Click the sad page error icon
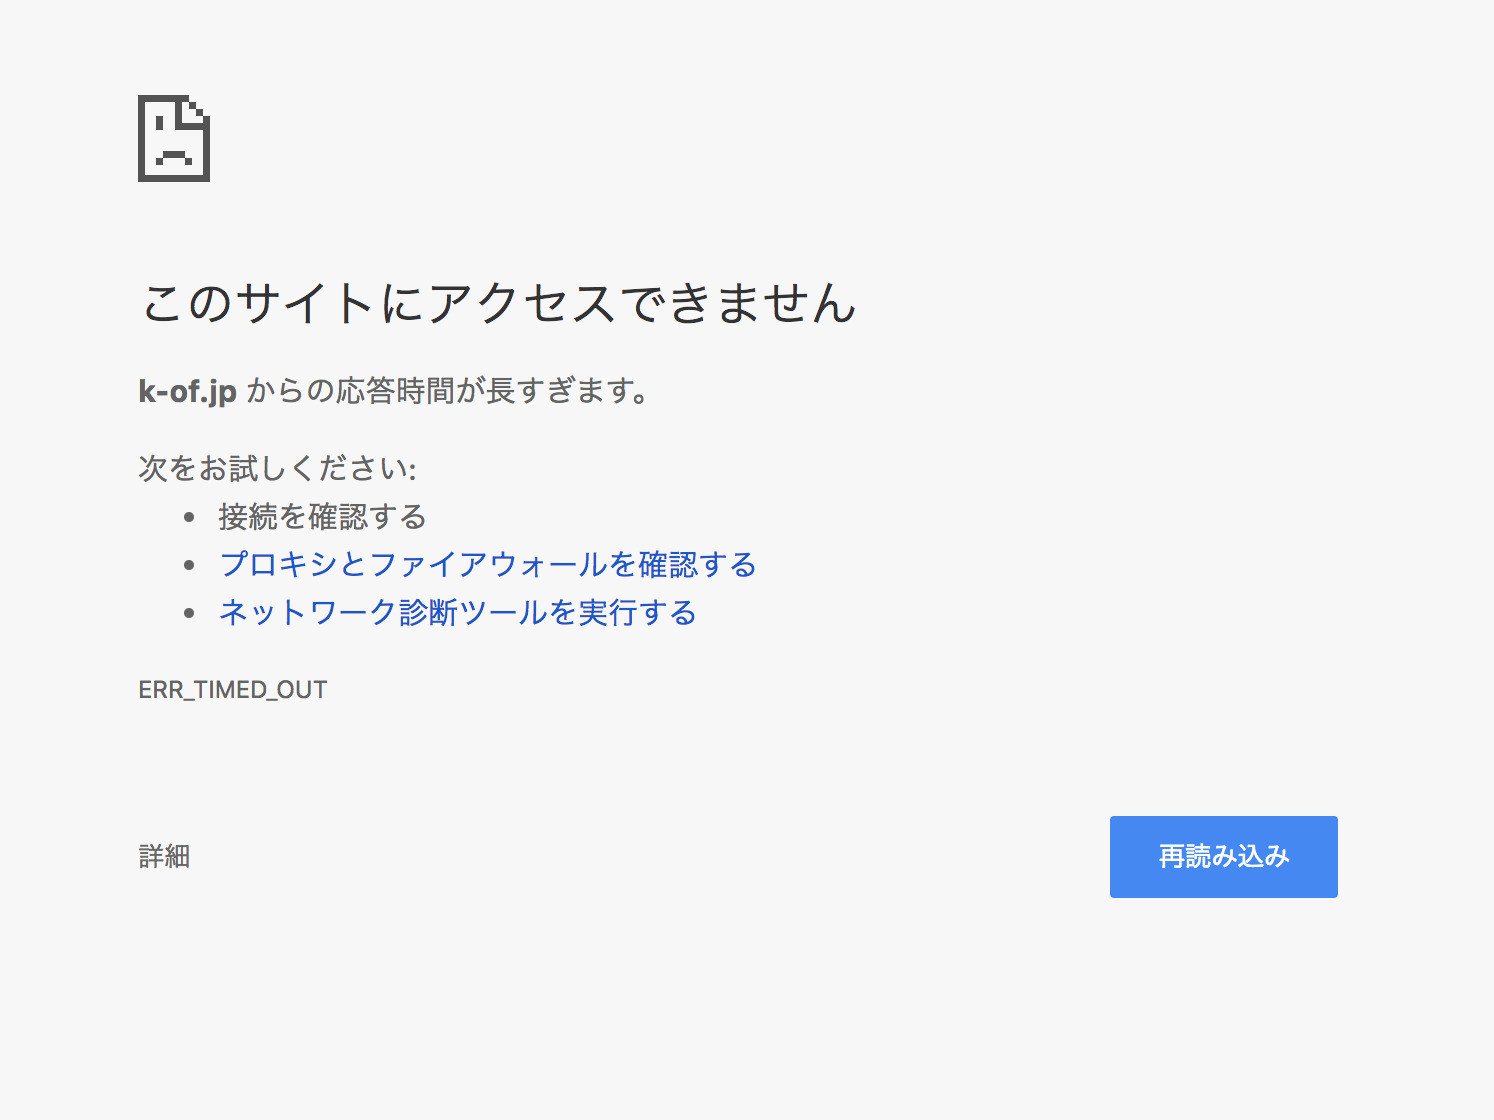Image resolution: width=1494 pixels, height=1120 pixels. (173, 138)
